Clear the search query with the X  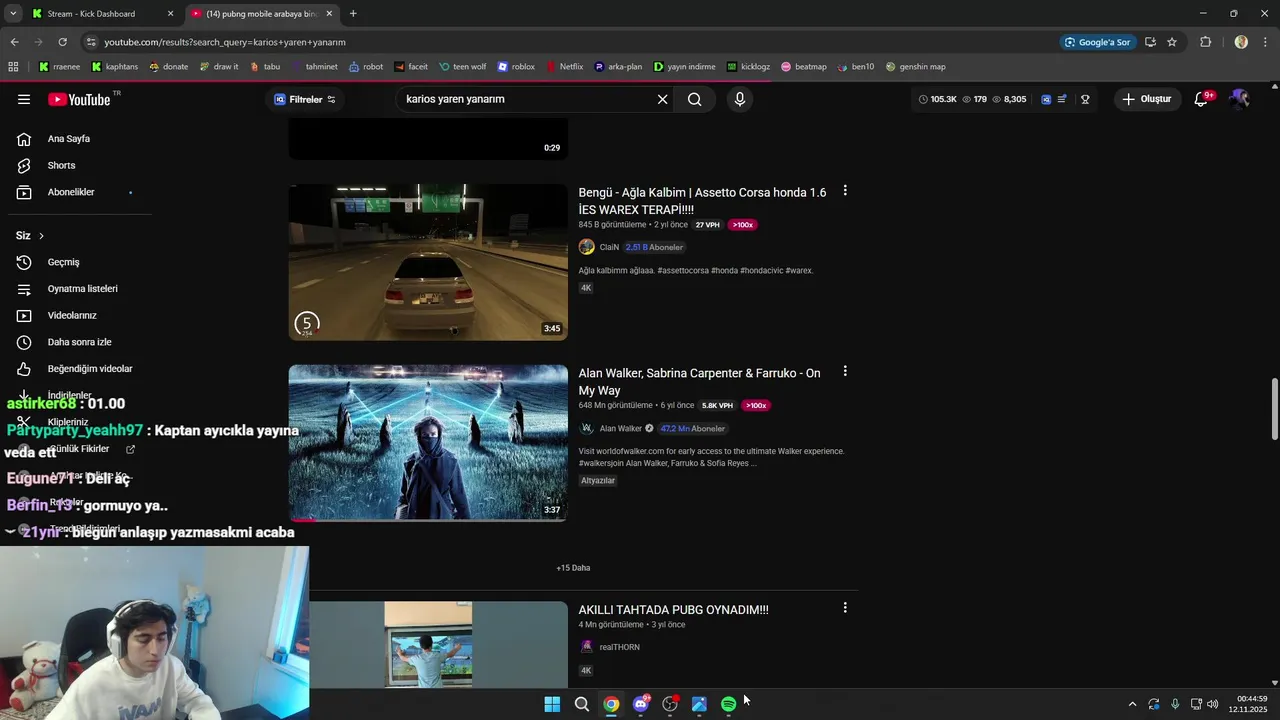[662, 99]
